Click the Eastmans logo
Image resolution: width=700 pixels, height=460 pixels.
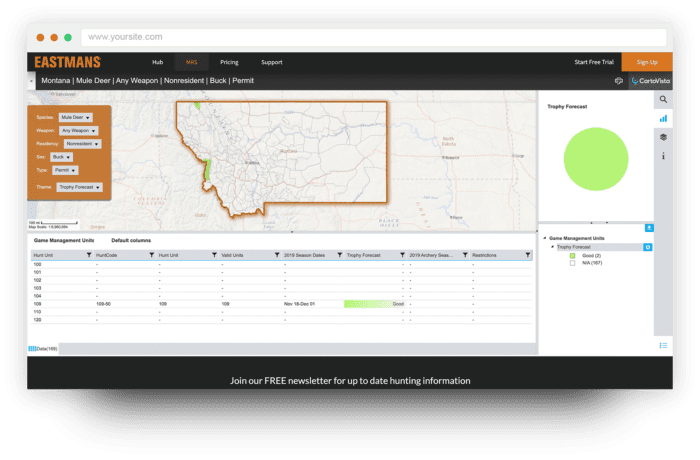68,62
